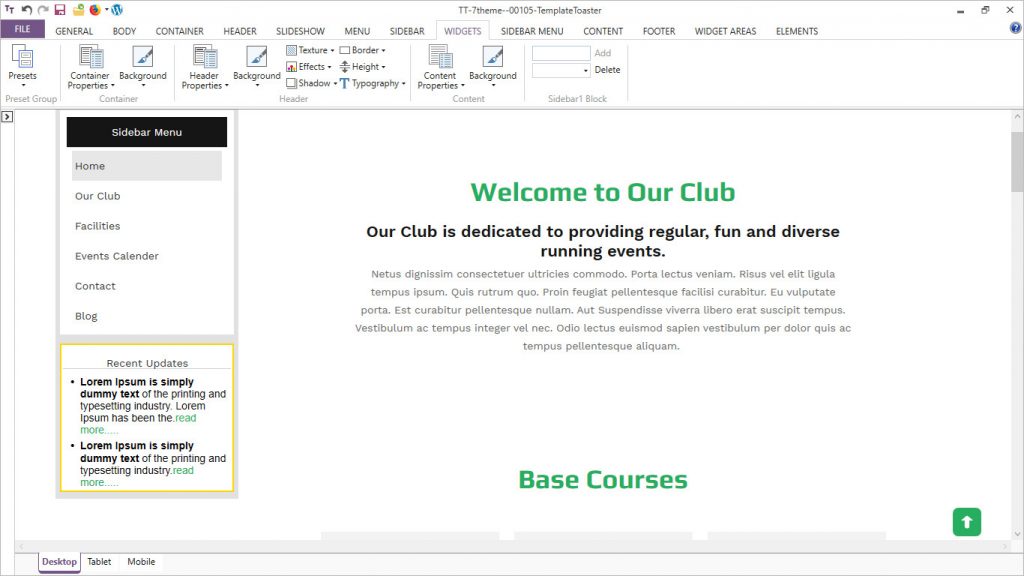This screenshot has width=1024, height=576.
Task: Open the FILE menu
Action: click(23, 29)
